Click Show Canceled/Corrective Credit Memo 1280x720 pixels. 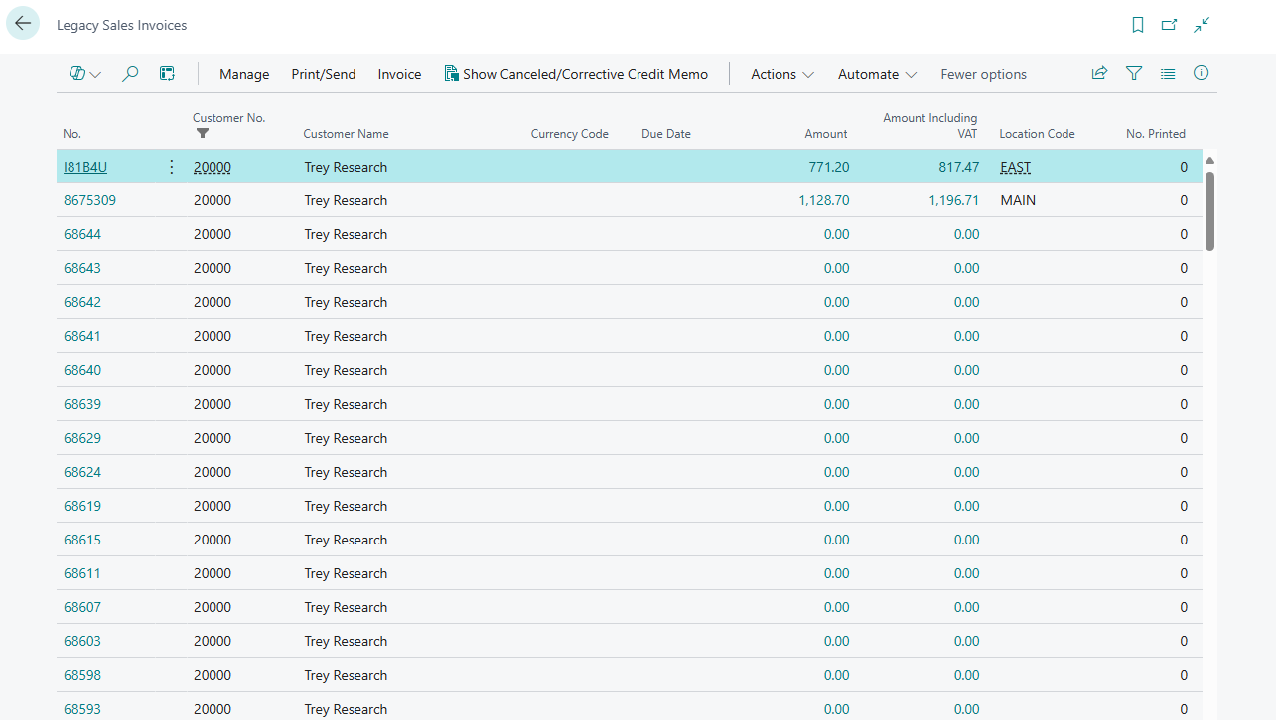tap(576, 74)
